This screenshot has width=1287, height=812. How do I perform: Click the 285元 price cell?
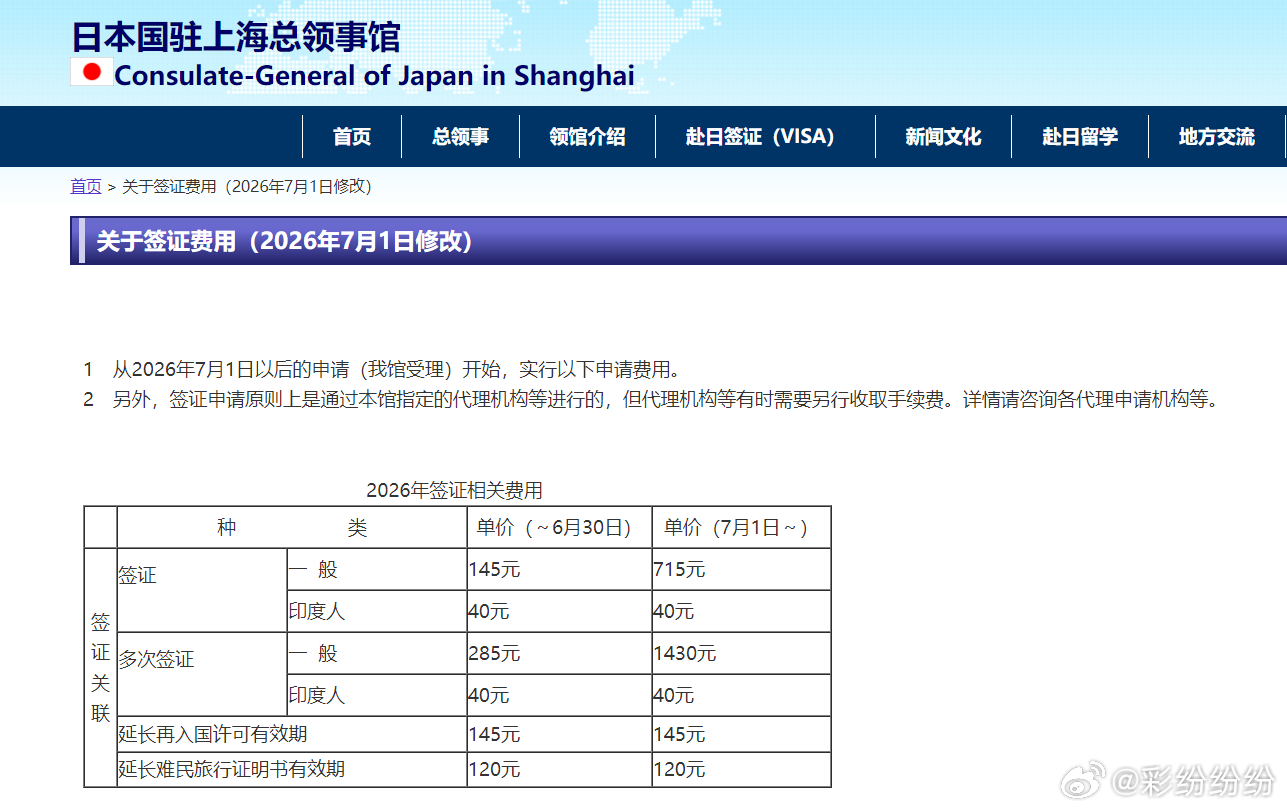tap(559, 653)
